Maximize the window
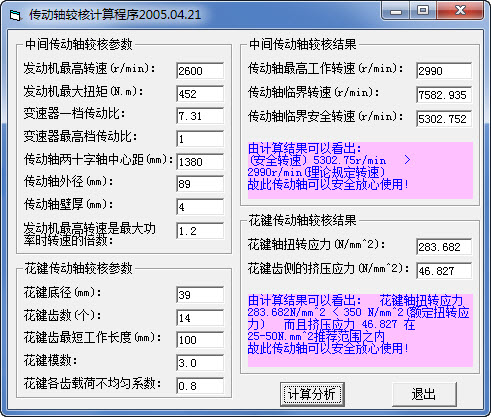 tap(423, 10)
